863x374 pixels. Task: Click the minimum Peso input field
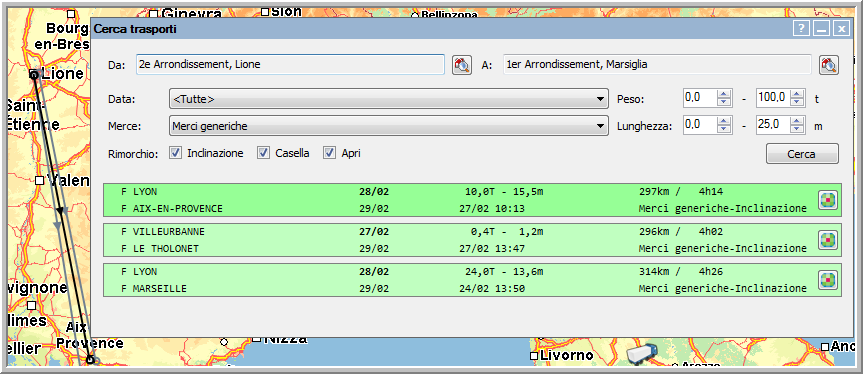[700, 98]
